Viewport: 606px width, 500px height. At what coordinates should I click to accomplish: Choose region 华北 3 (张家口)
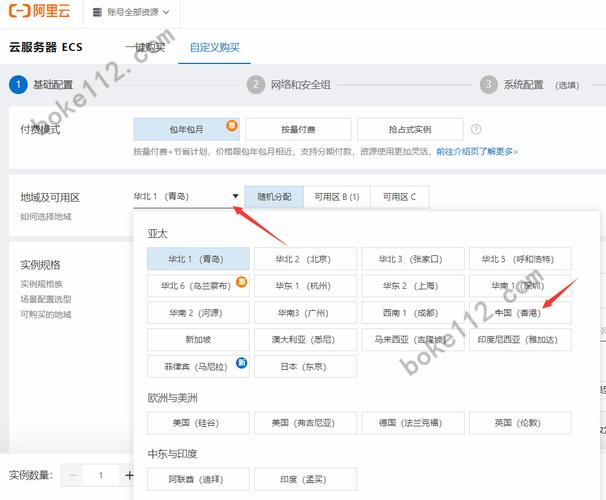click(x=413, y=259)
